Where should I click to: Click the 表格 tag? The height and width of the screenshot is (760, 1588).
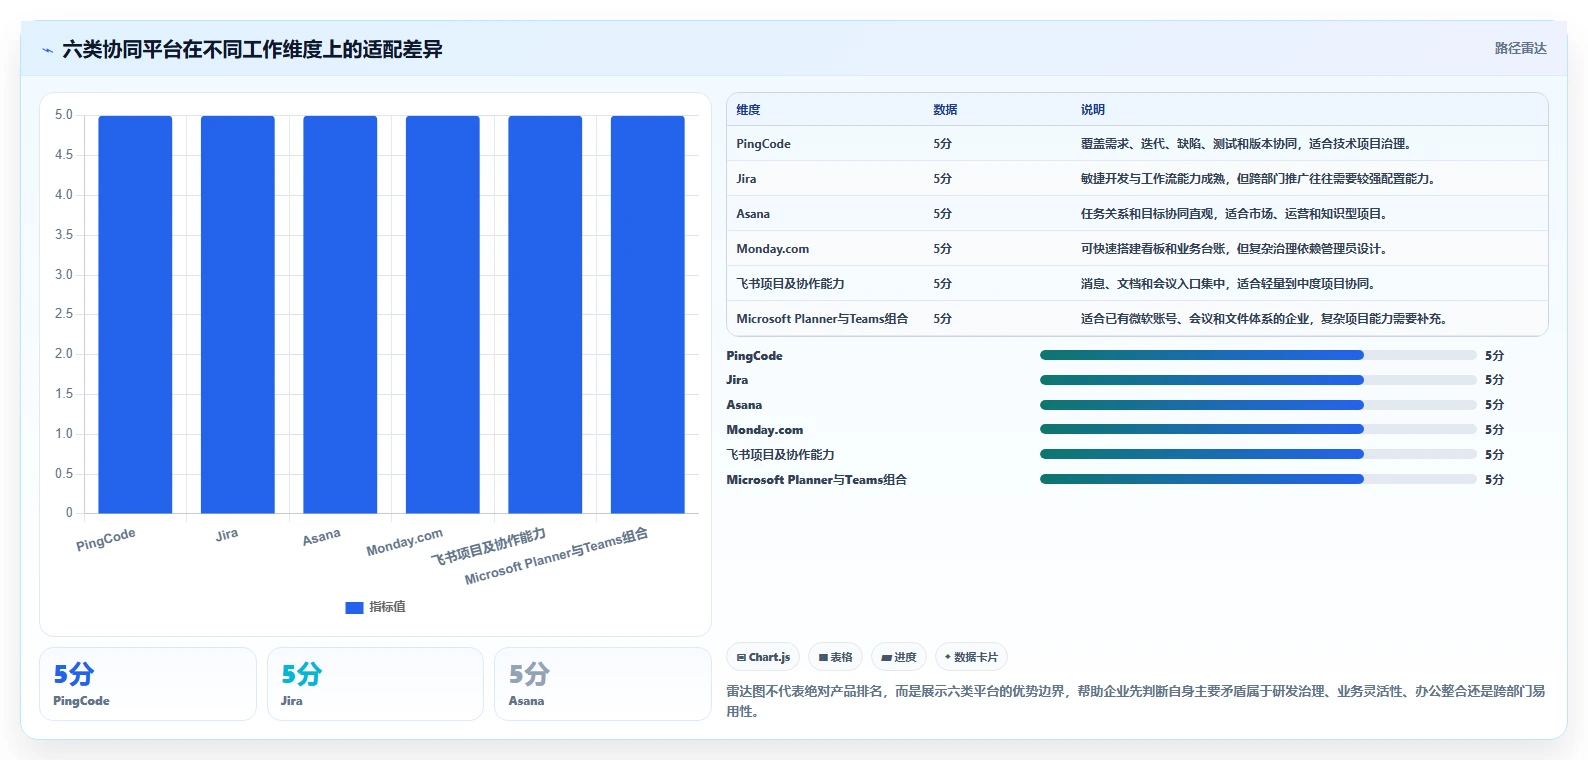836,657
